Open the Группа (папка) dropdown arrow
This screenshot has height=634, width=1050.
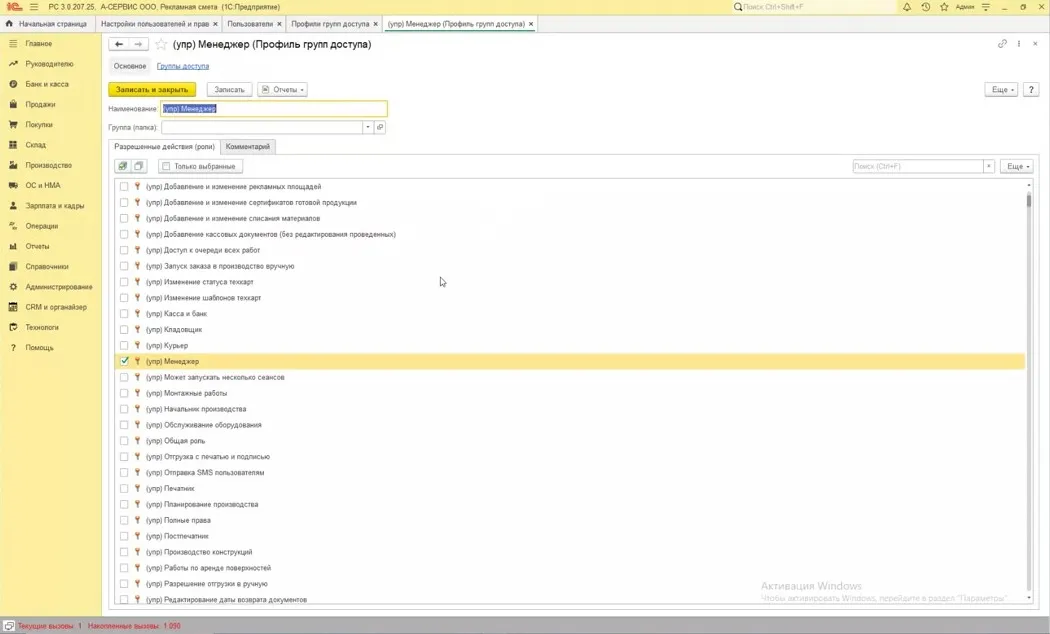367,127
